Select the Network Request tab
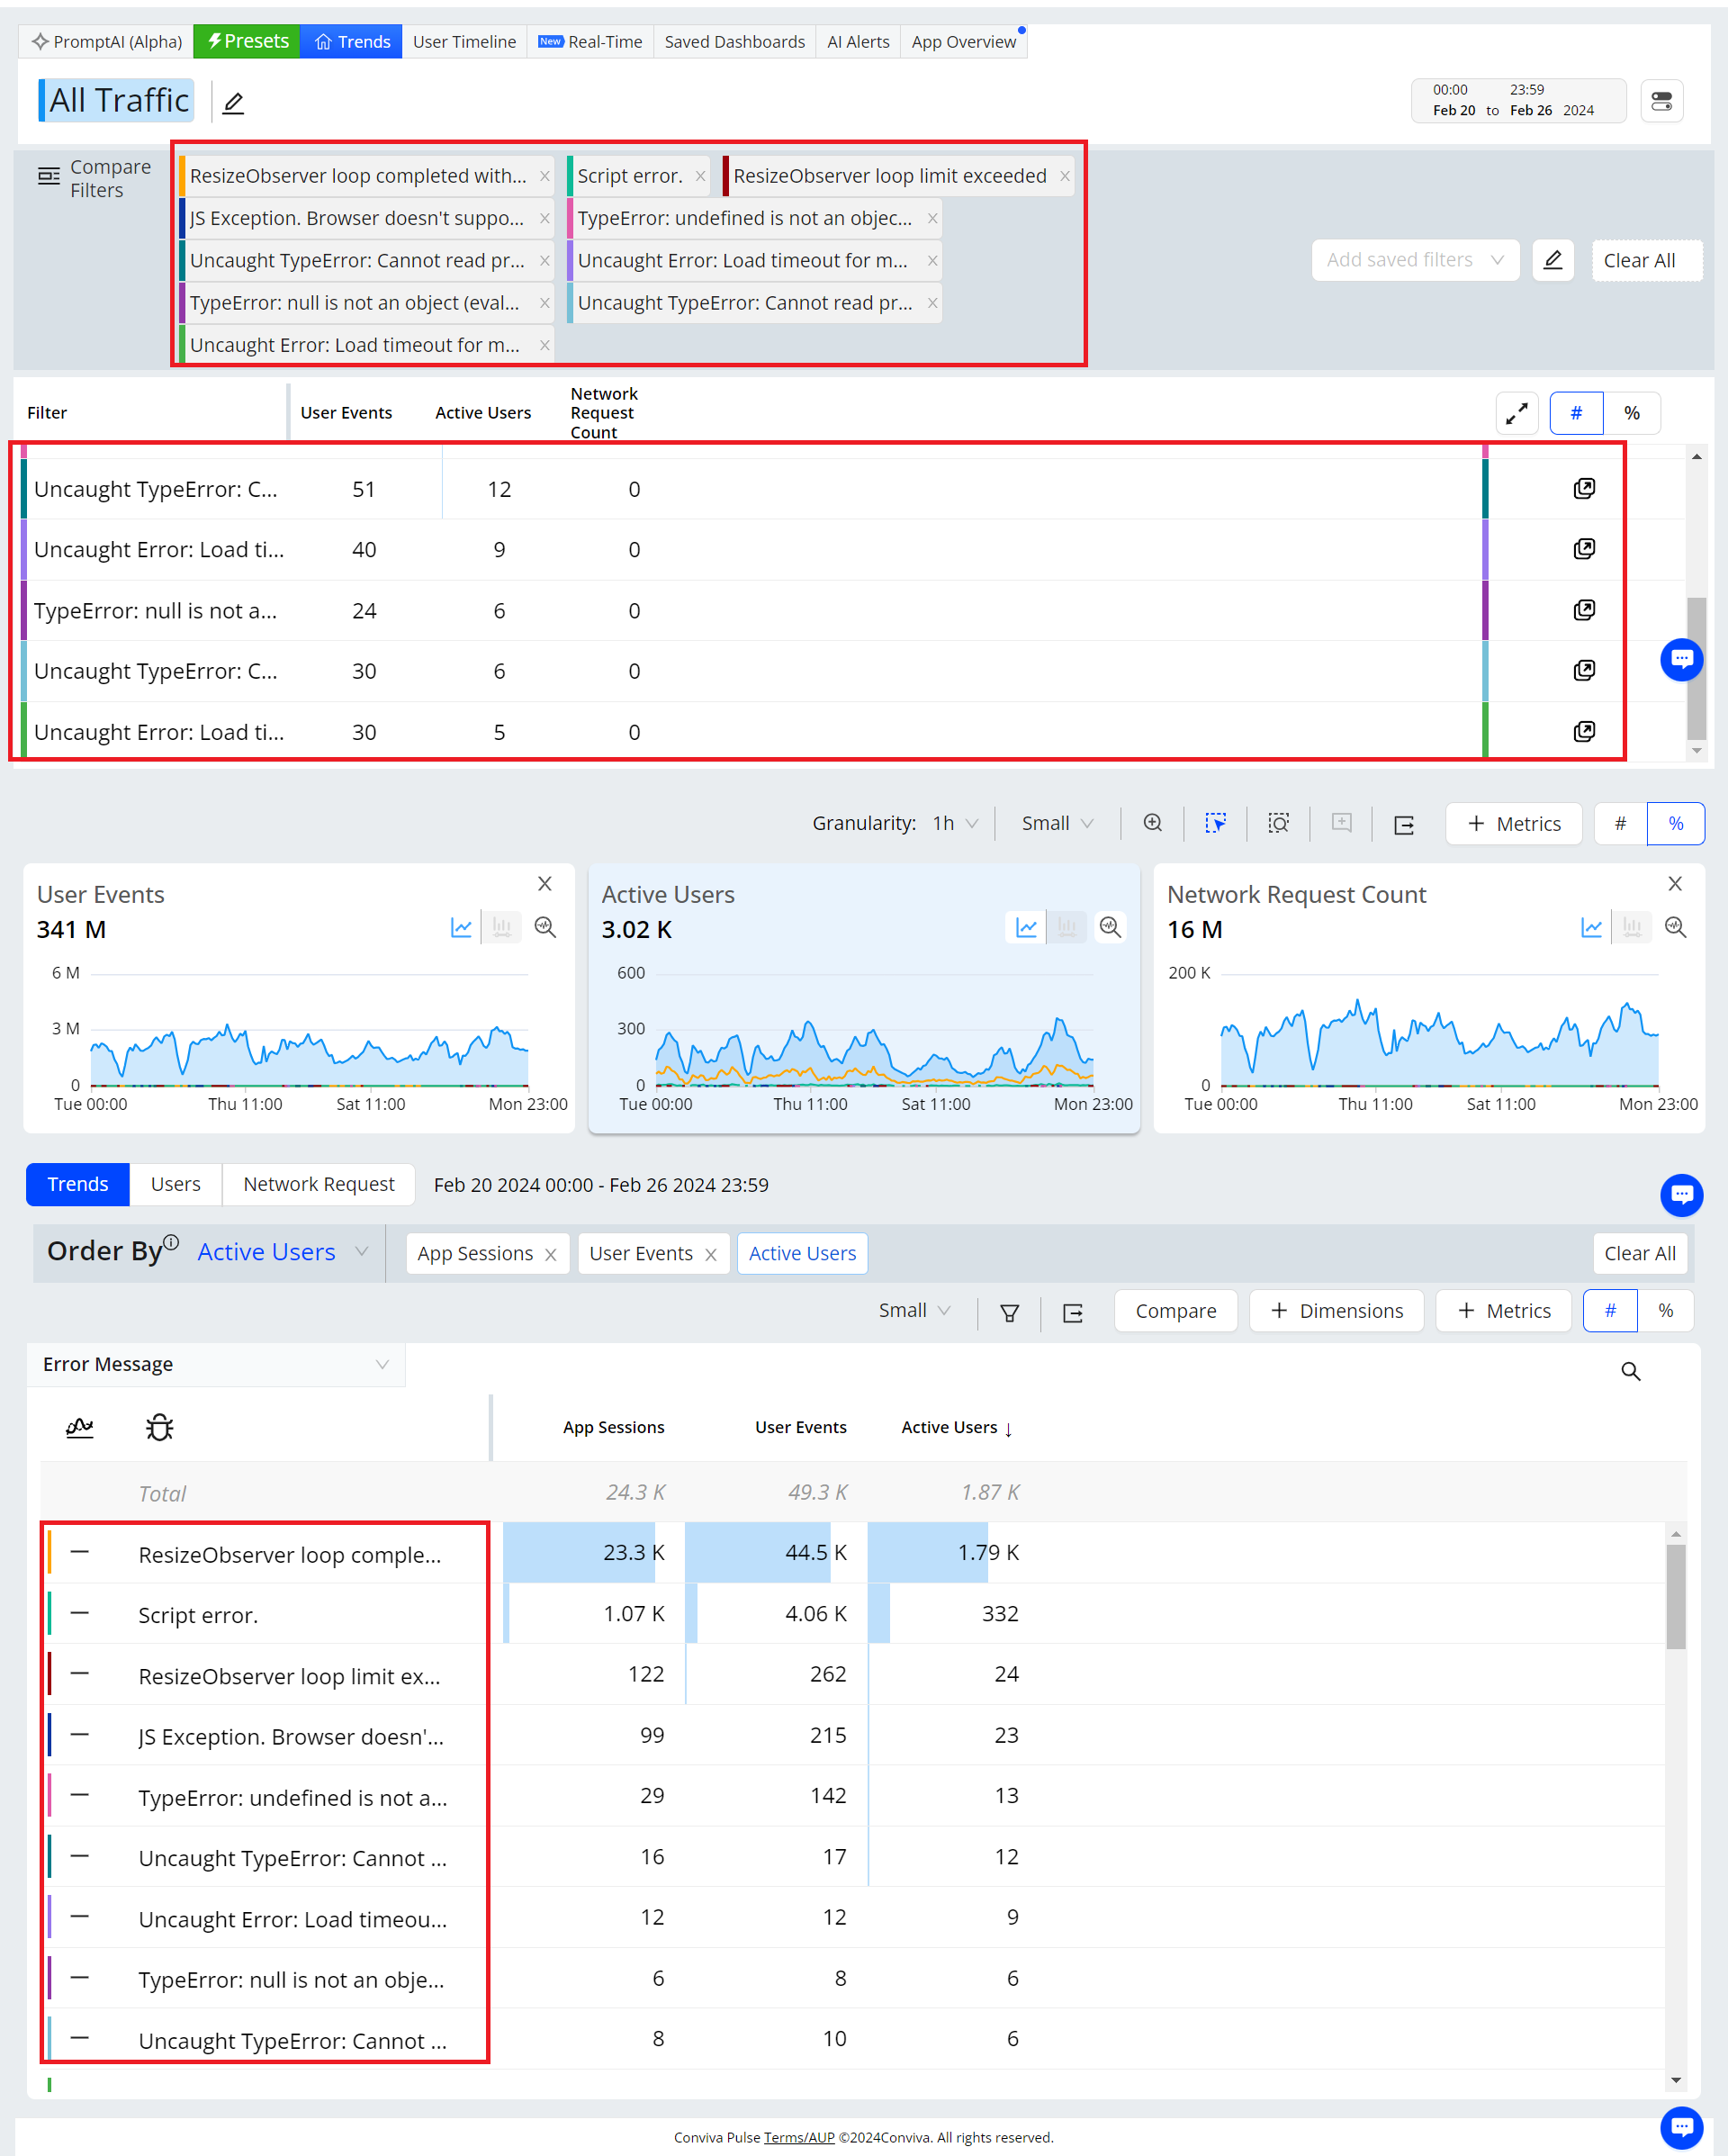This screenshot has height=2156, width=1728. point(318,1184)
